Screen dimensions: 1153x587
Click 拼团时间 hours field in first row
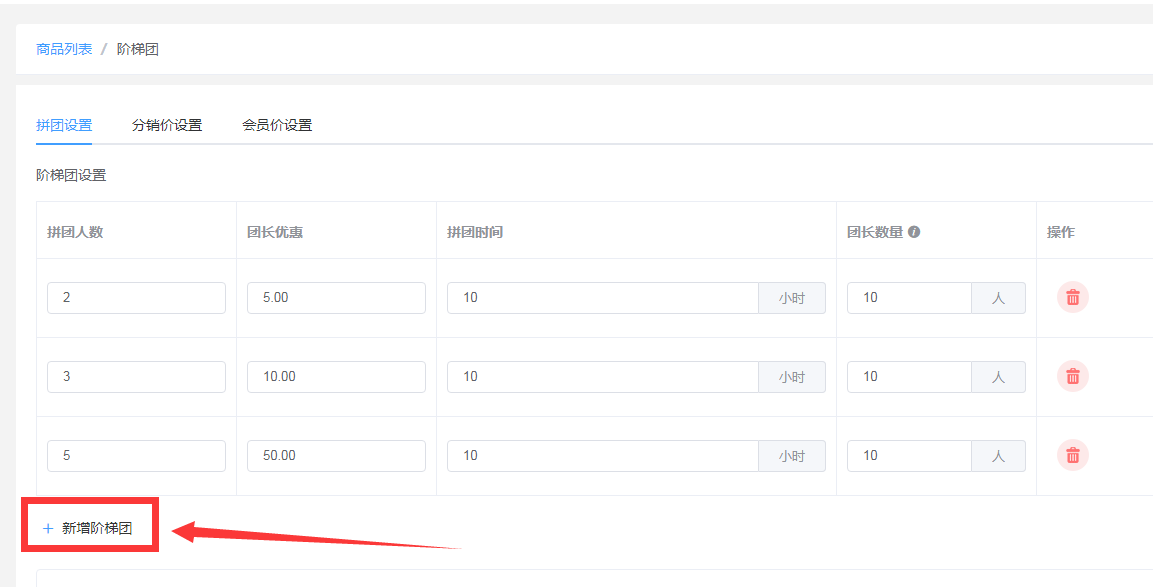[603, 298]
